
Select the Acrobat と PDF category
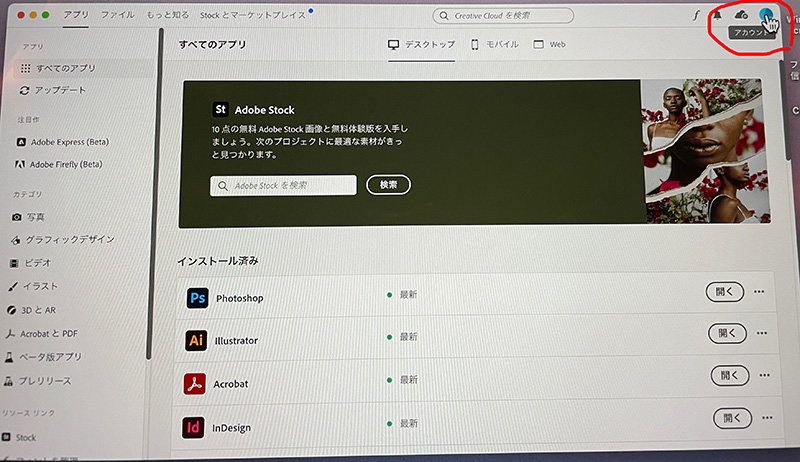click(x=41, y=334)
